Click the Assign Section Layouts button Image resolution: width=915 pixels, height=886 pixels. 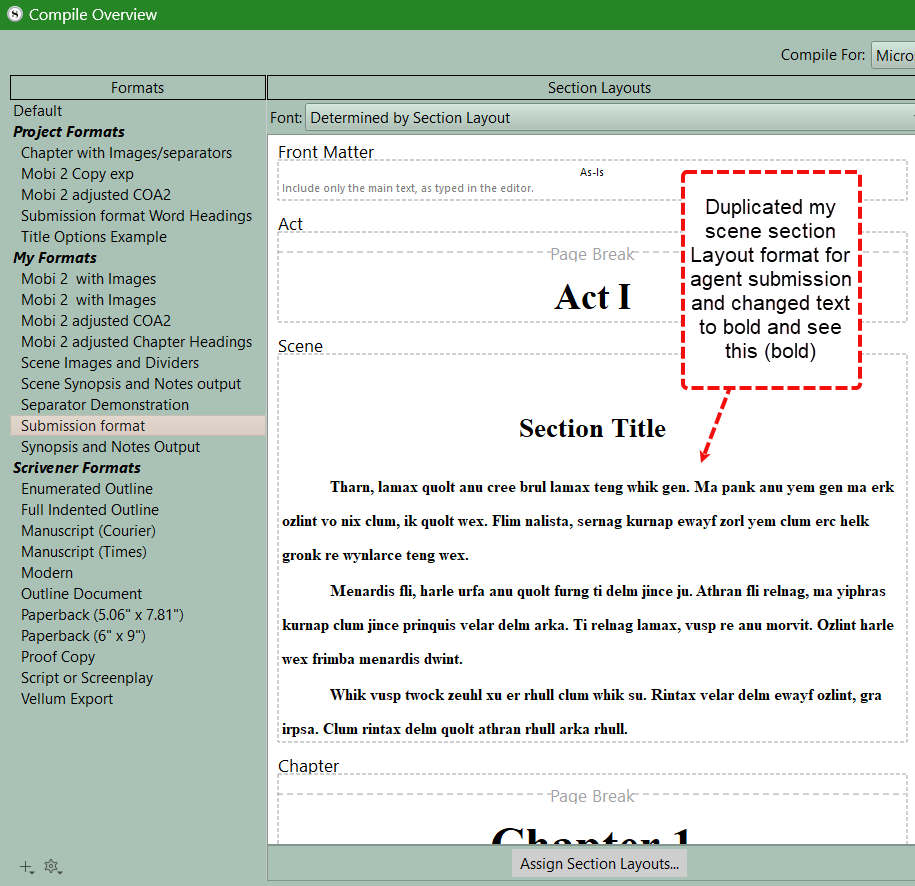tap(599, 864)
